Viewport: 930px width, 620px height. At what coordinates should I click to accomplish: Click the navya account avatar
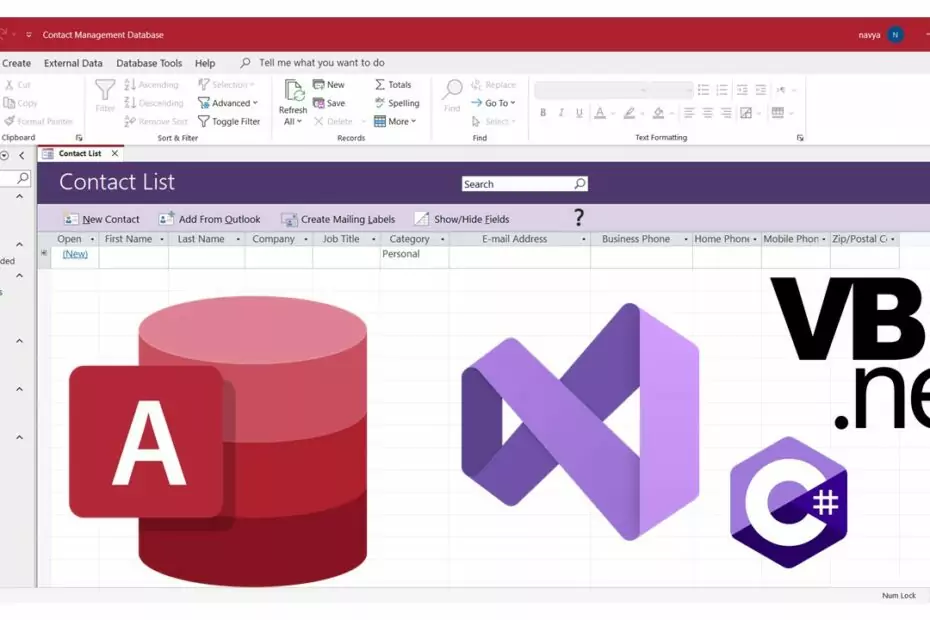(x=895, y=35)
